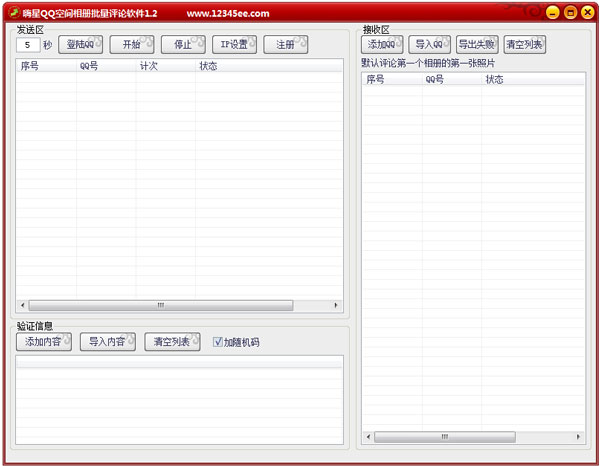Click send list scroll right arrow
The height and width of the screenshot is (466, 600).
click(336, 305)
